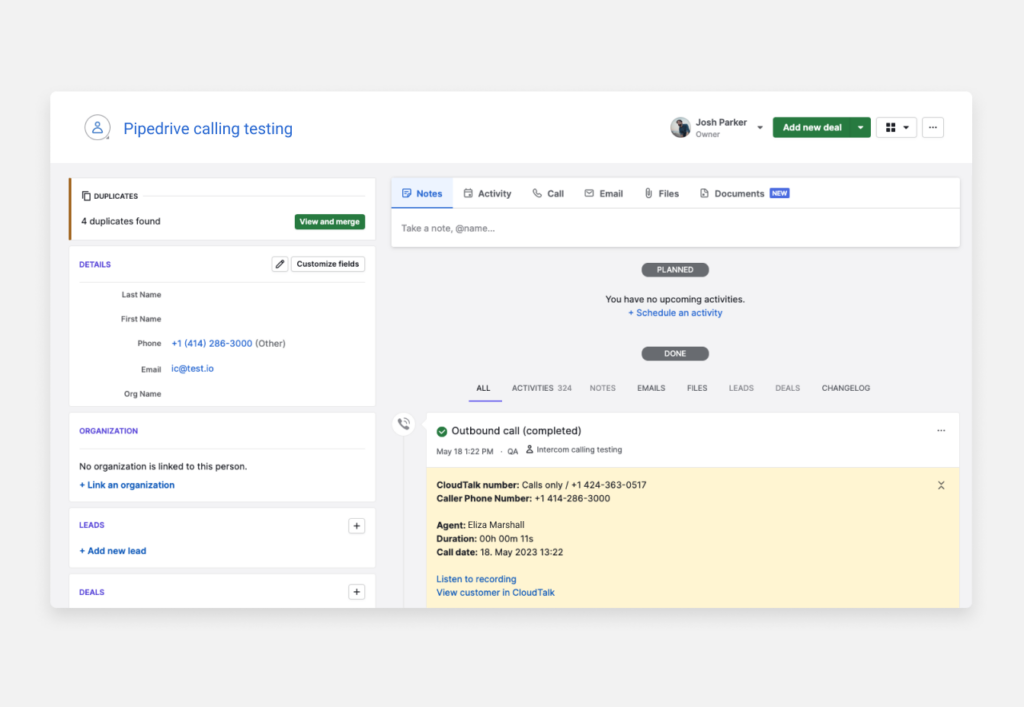
Task: Click the DONE section badge
Action: point(675,354)
